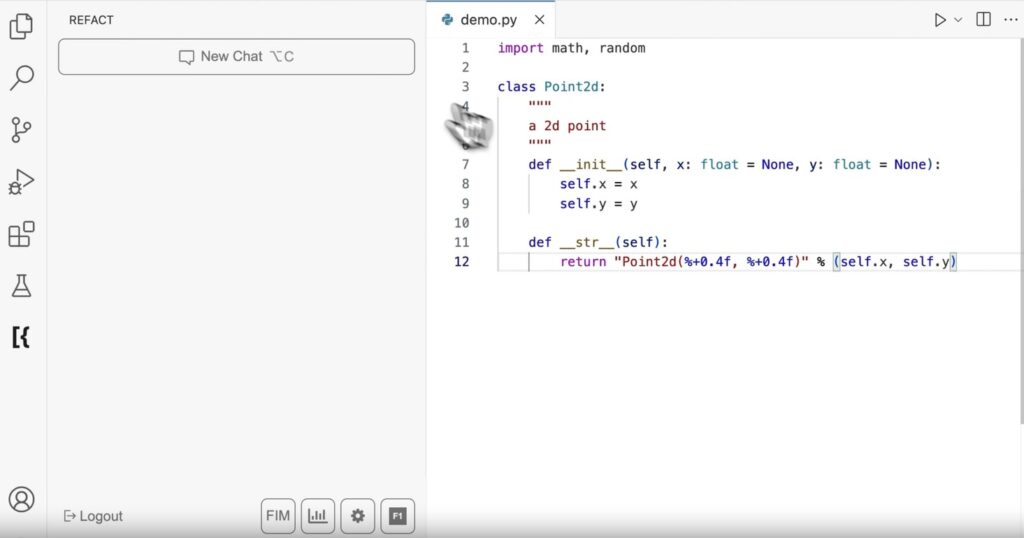The height and width of the screenshot is (538, 1024).
Task: Open the Refact statistics chart button
Action: click(x=318, y=516)
